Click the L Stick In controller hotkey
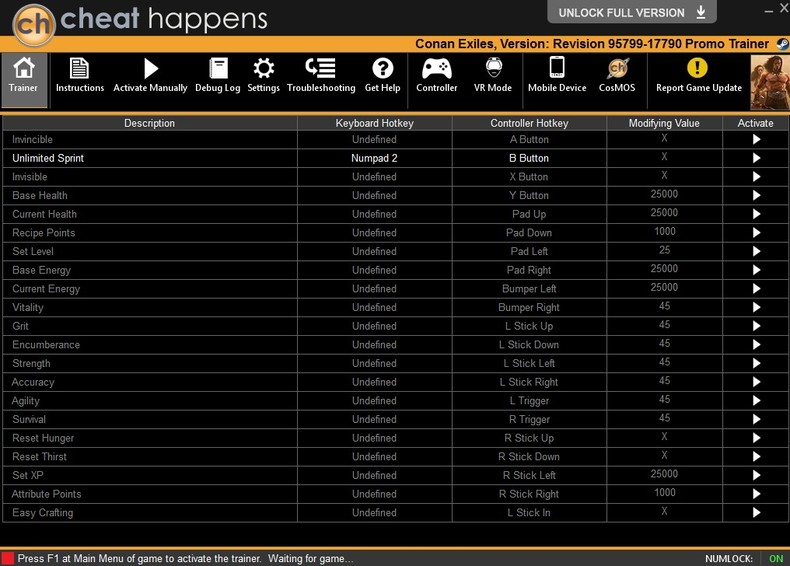Image resolution: width=790 pixels, height=566 pixels. (529, 513)
